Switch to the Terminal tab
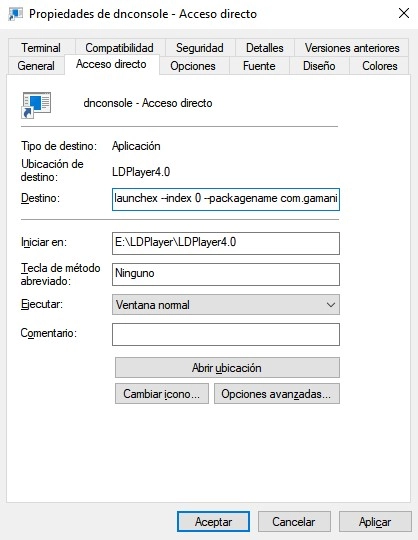Screen dimensions: 418x540 click(41, 48)
